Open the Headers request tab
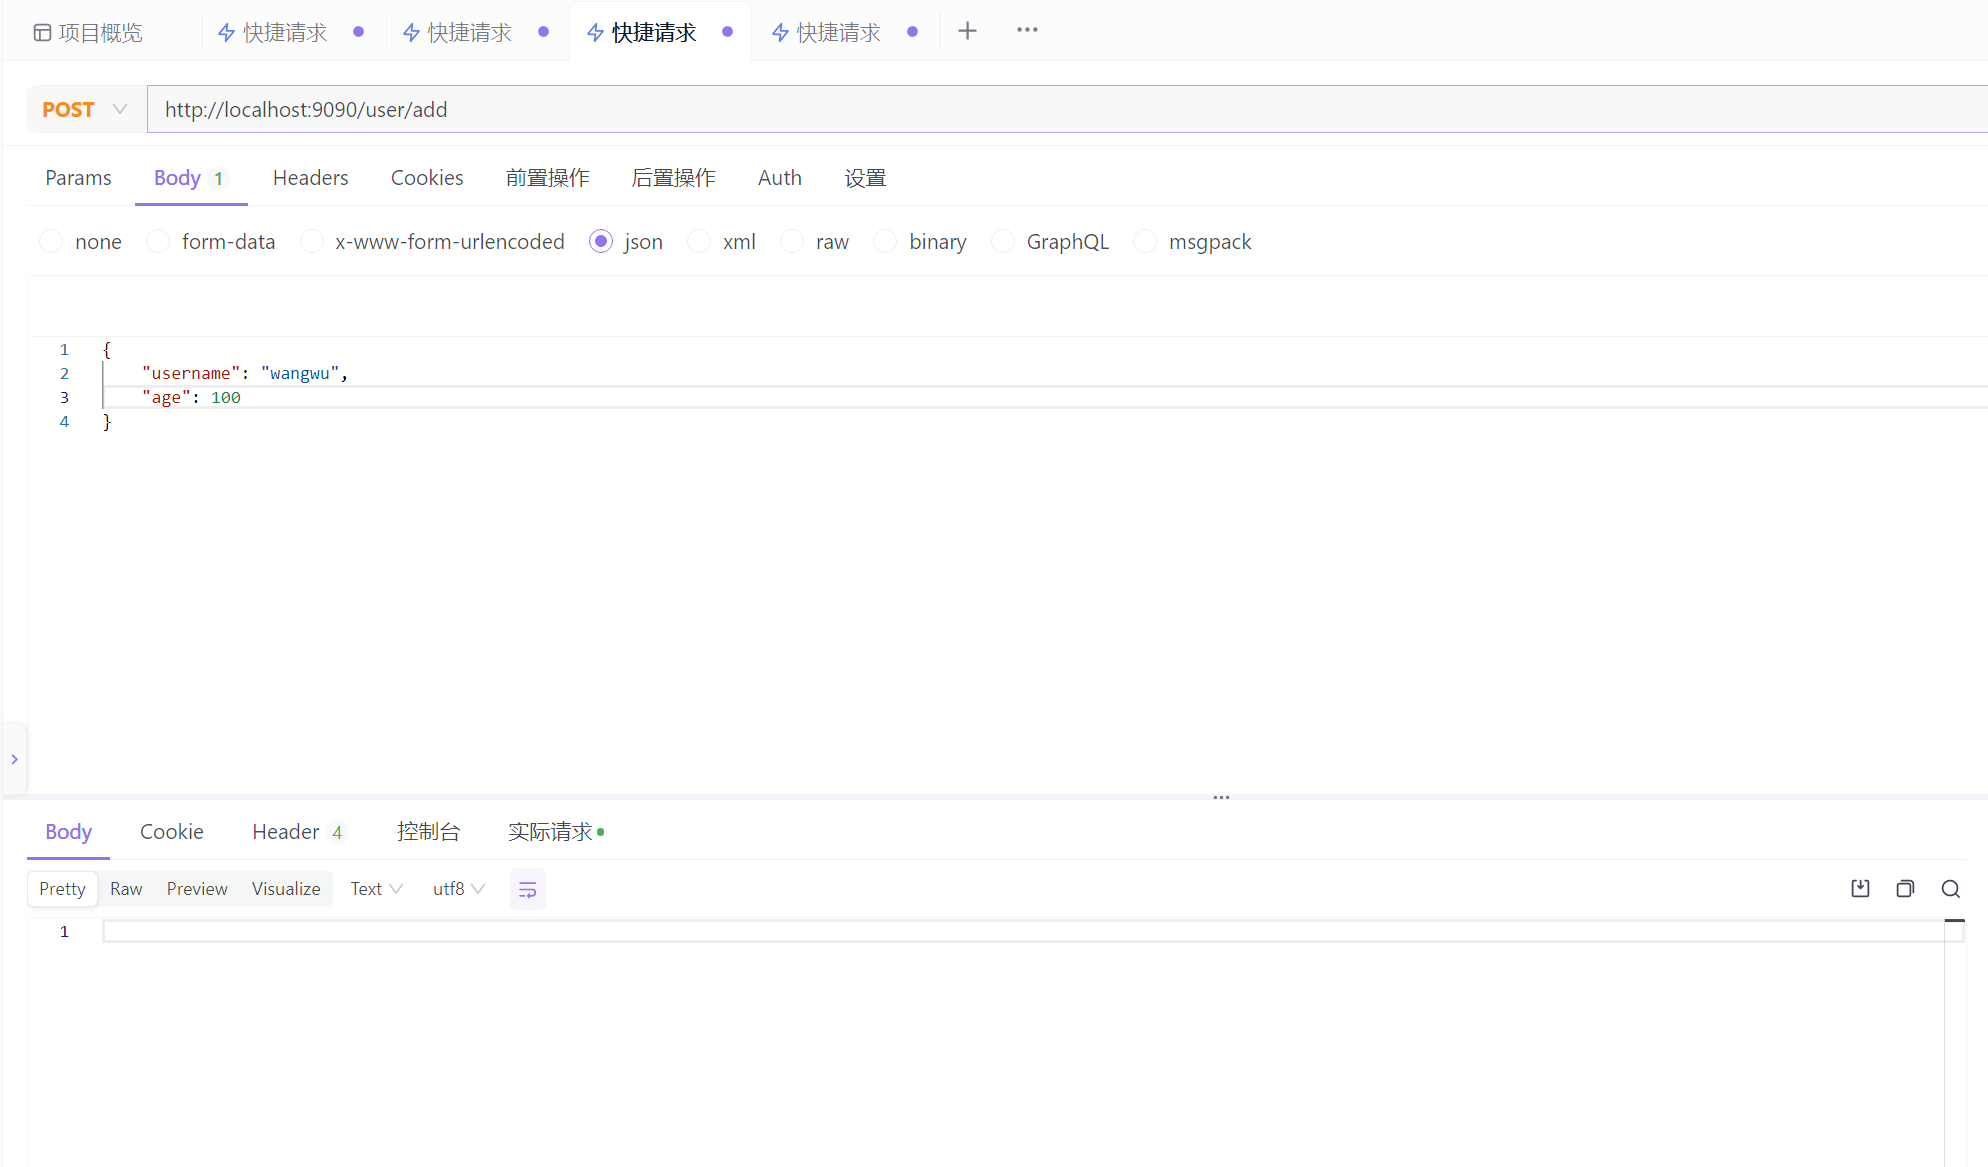The height and width of the screenshot is (1167, 1988). 310,178
